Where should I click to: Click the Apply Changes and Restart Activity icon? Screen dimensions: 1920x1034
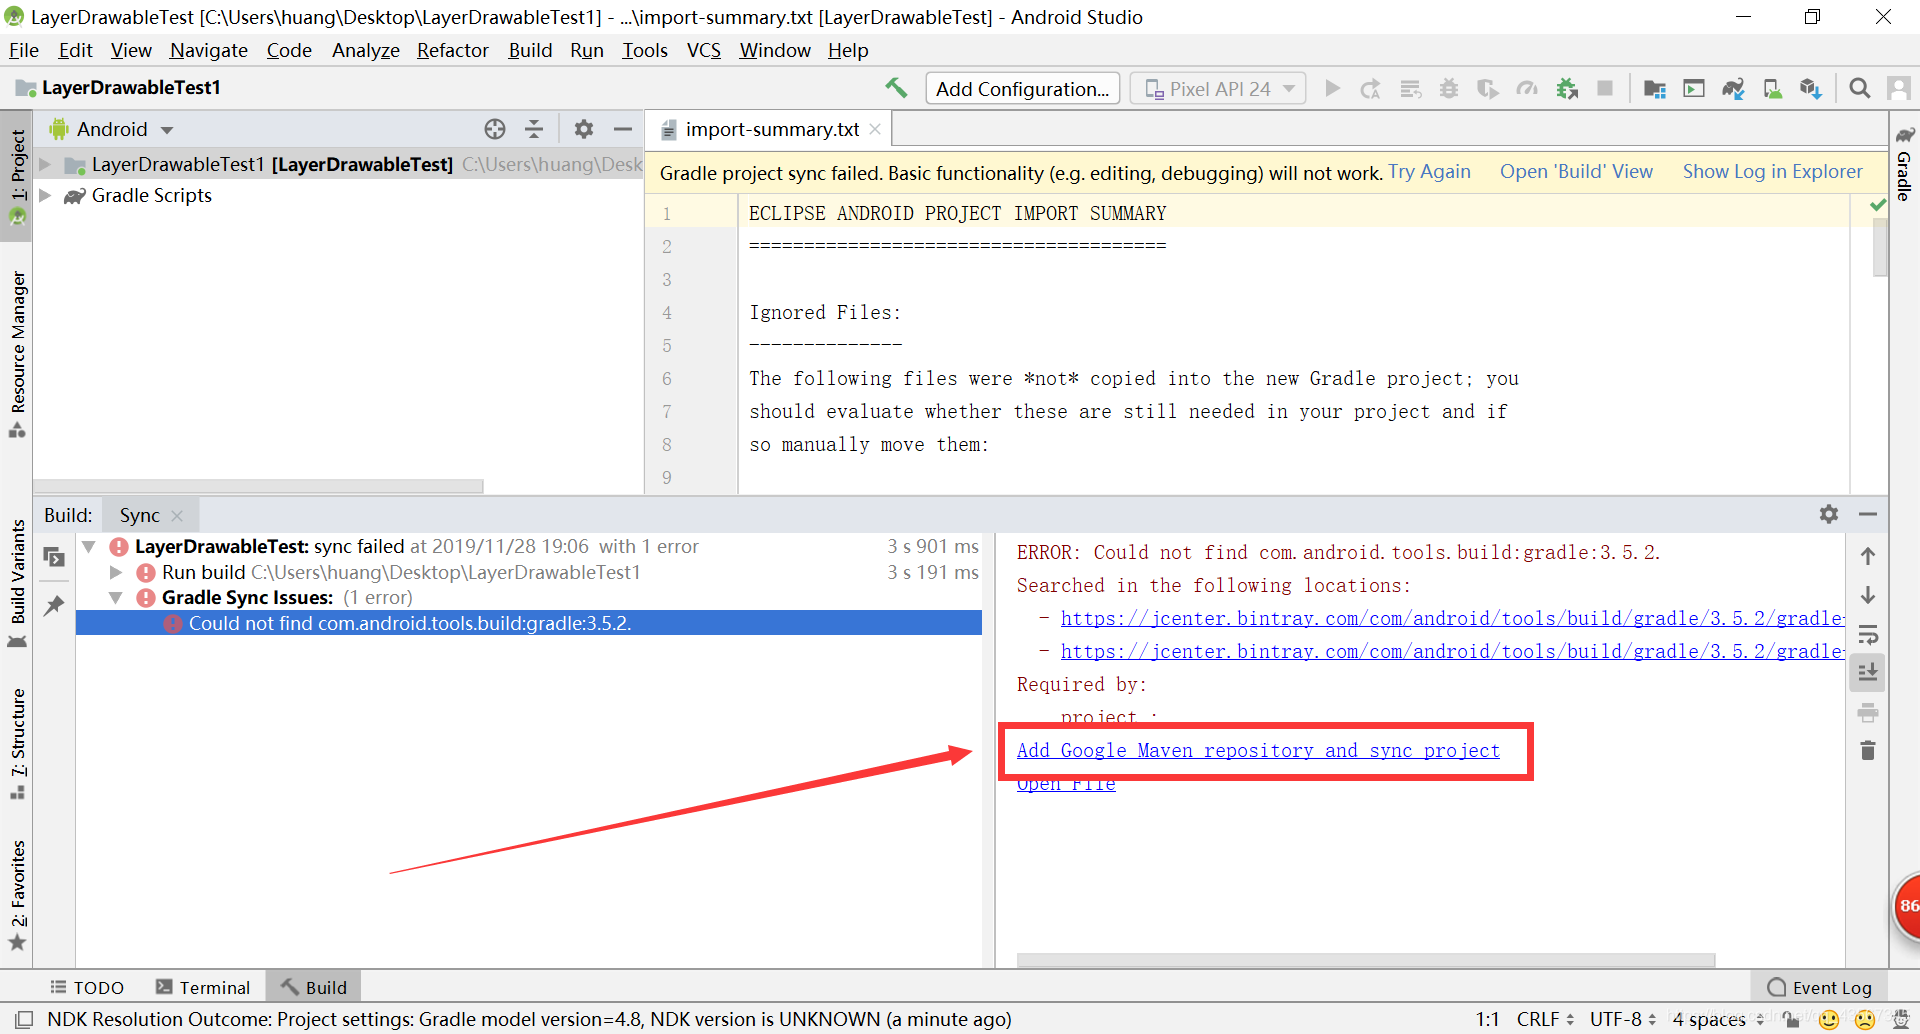coord(1370,89)
